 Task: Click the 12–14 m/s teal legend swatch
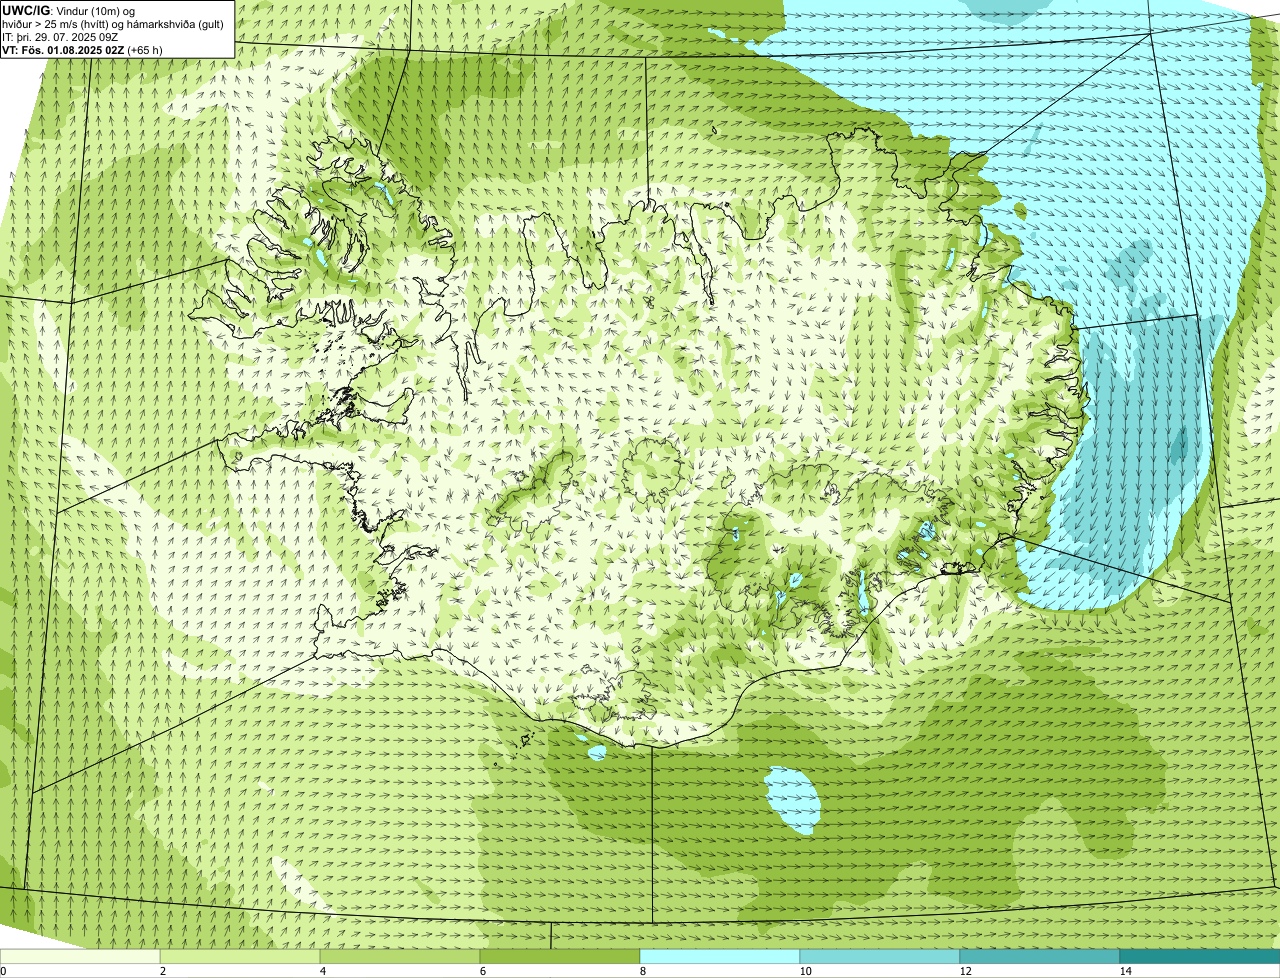[1040, 956]
